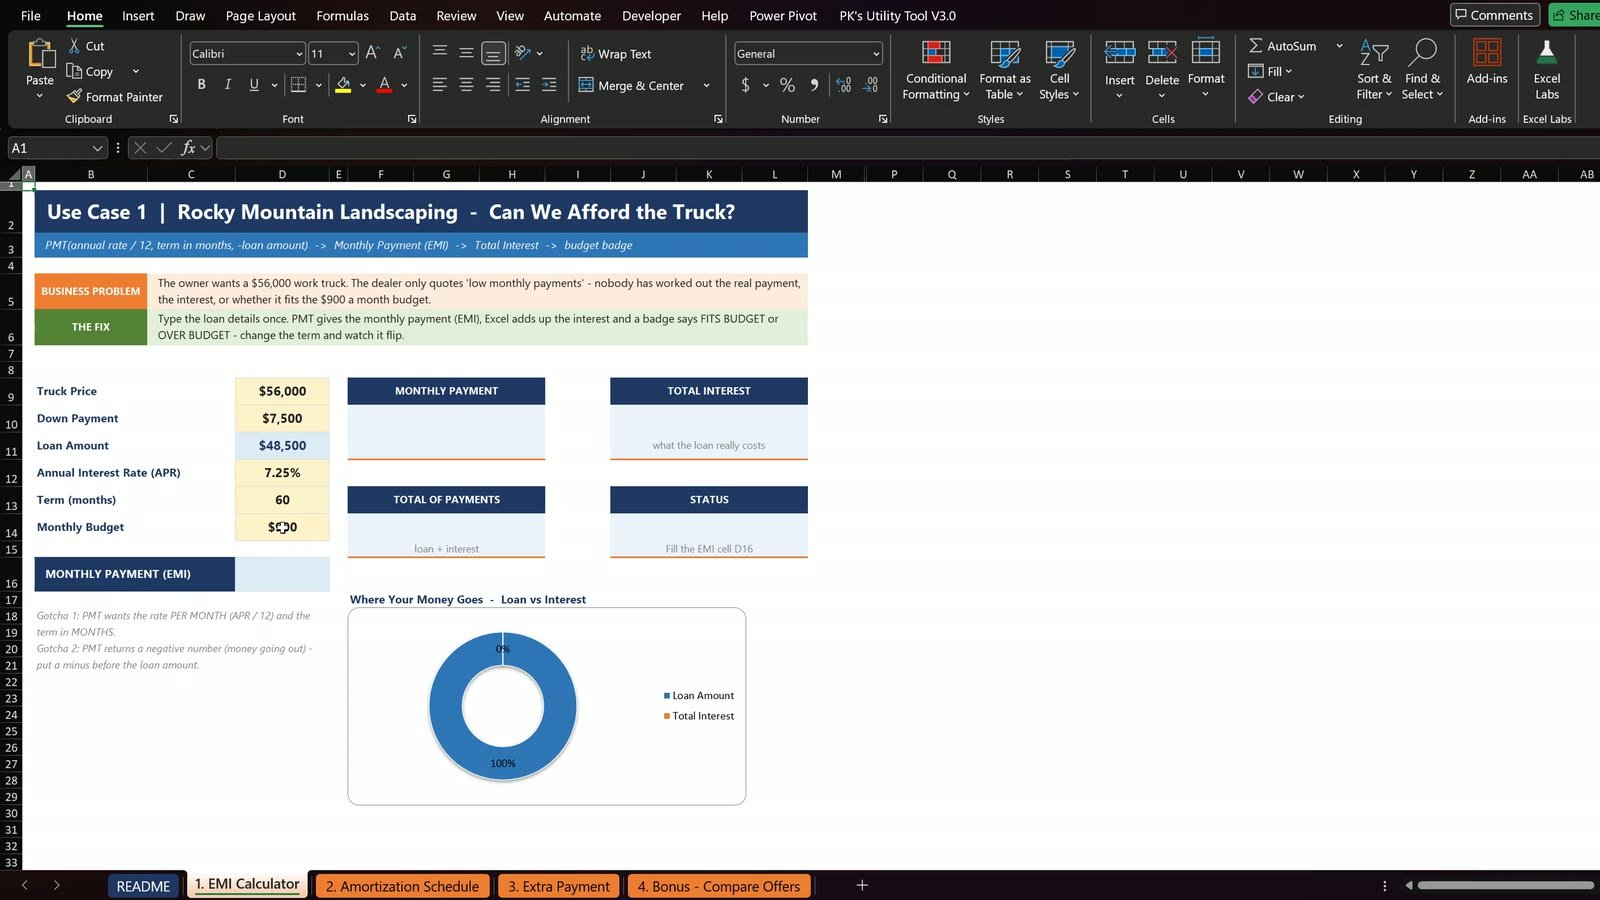Click the Paste clipboard icon
Image resolution: width=1600 pixels, height=900 pixels.
(x=40, y=54)
